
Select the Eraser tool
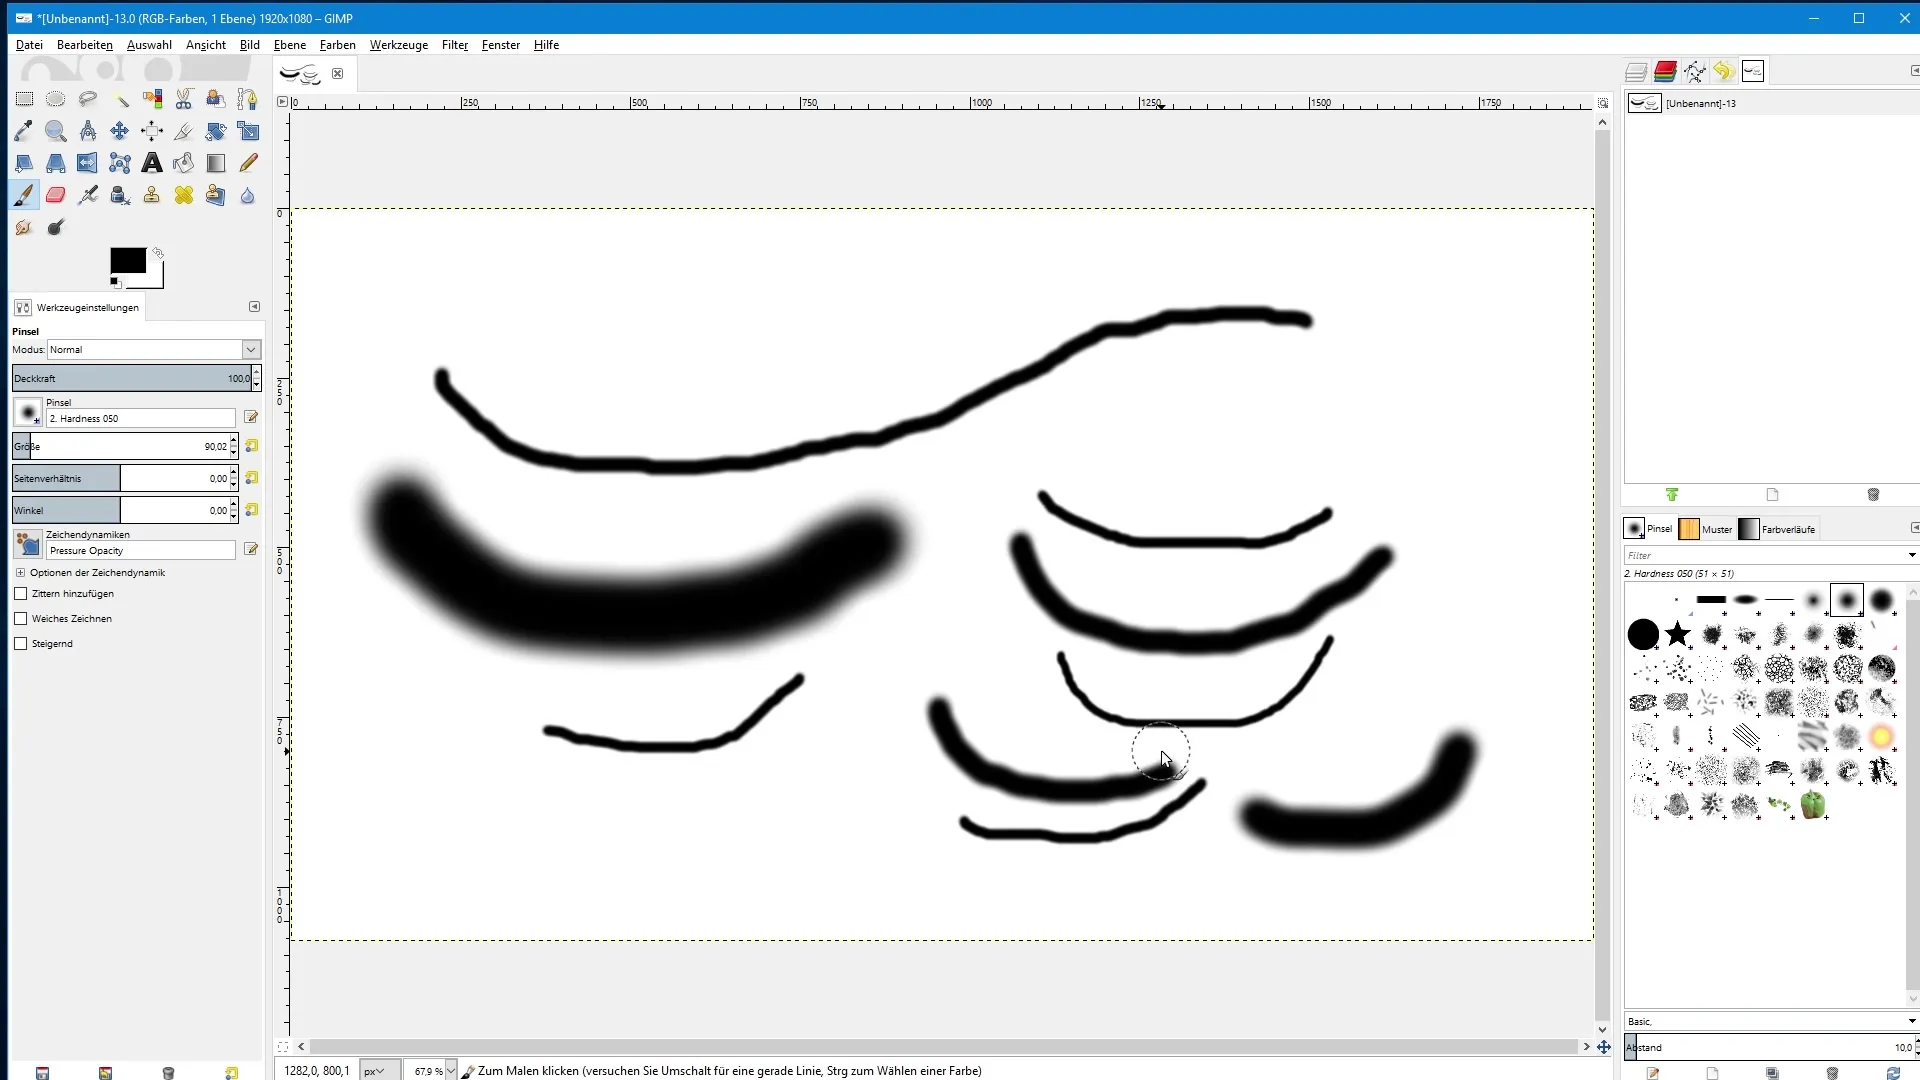point(56,195)
